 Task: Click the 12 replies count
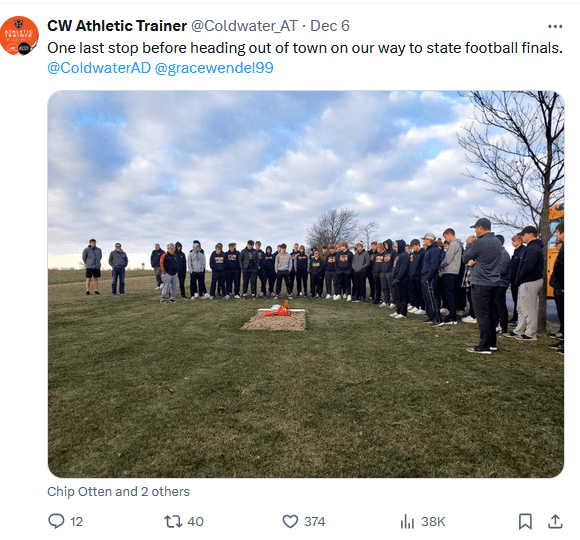pyautogui.click(x=77, y=522)
